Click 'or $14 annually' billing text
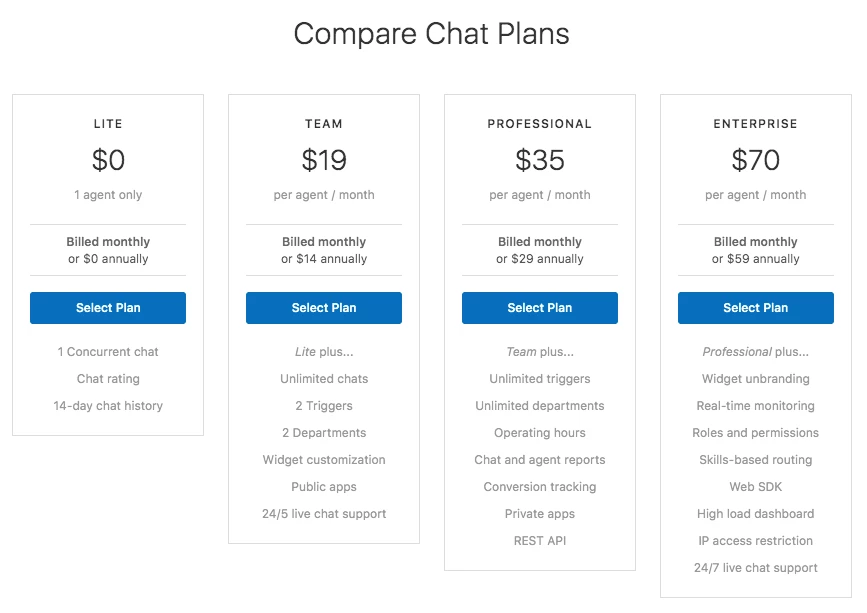The width and height of the screenshot is (867, 613). pyautogui.click(x=324, y=259)
